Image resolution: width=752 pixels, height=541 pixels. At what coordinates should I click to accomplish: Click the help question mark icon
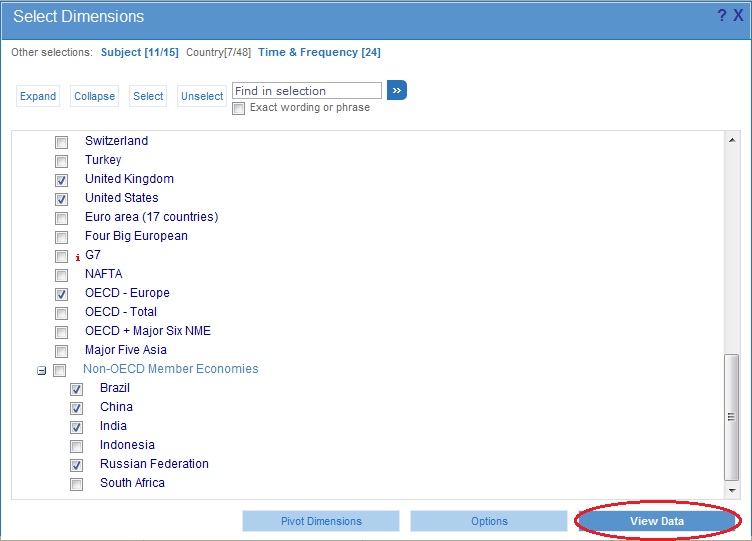point(722,16)
